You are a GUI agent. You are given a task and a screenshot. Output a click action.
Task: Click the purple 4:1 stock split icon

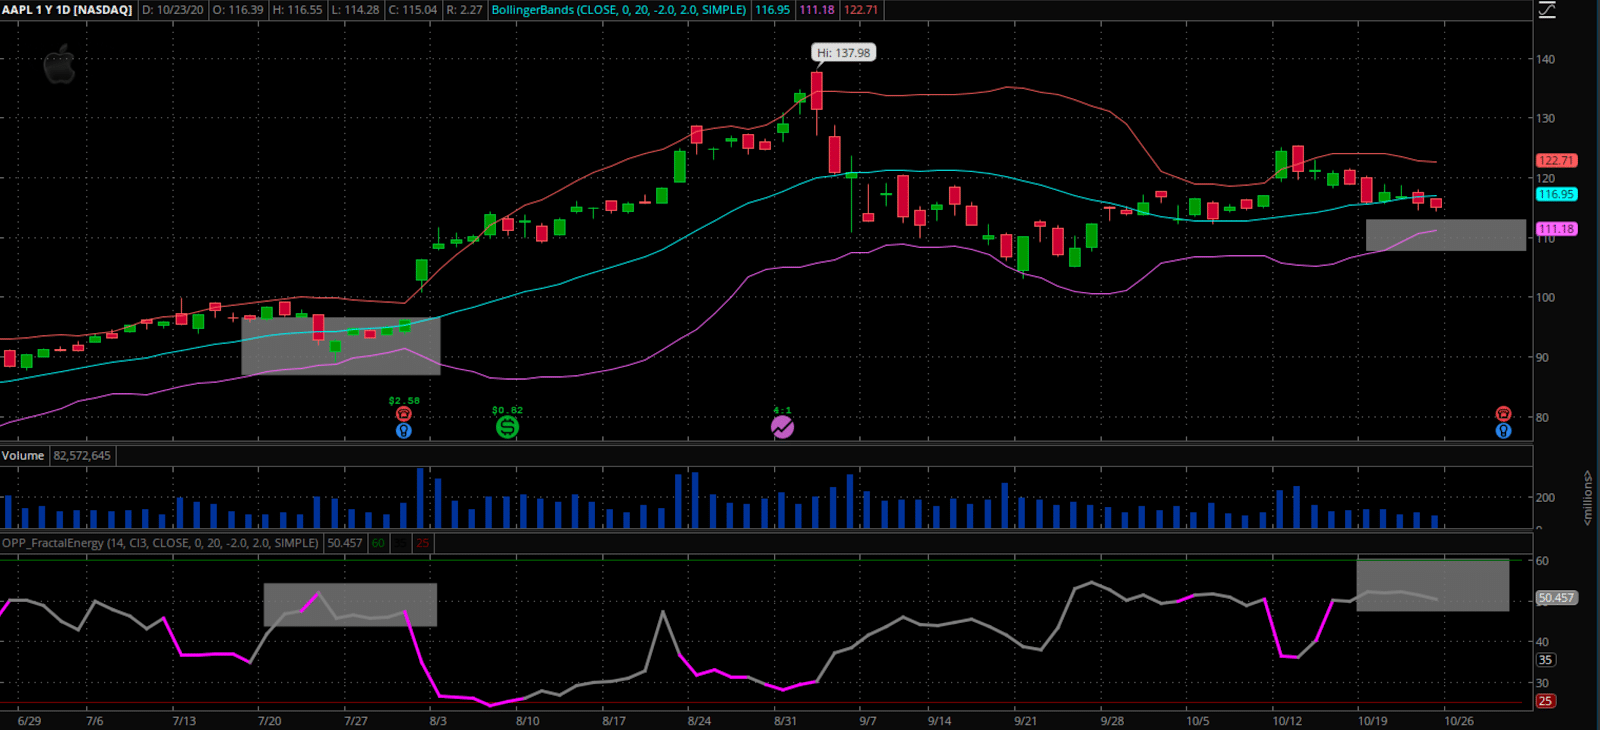point(782,427)
